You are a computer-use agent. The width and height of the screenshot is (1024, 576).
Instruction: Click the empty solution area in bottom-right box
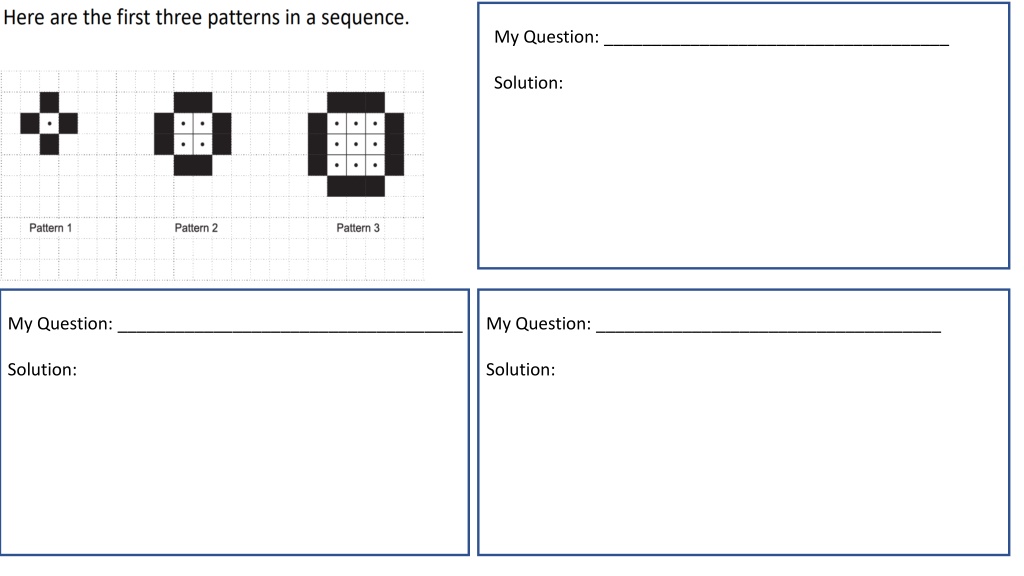coord(743,467)
